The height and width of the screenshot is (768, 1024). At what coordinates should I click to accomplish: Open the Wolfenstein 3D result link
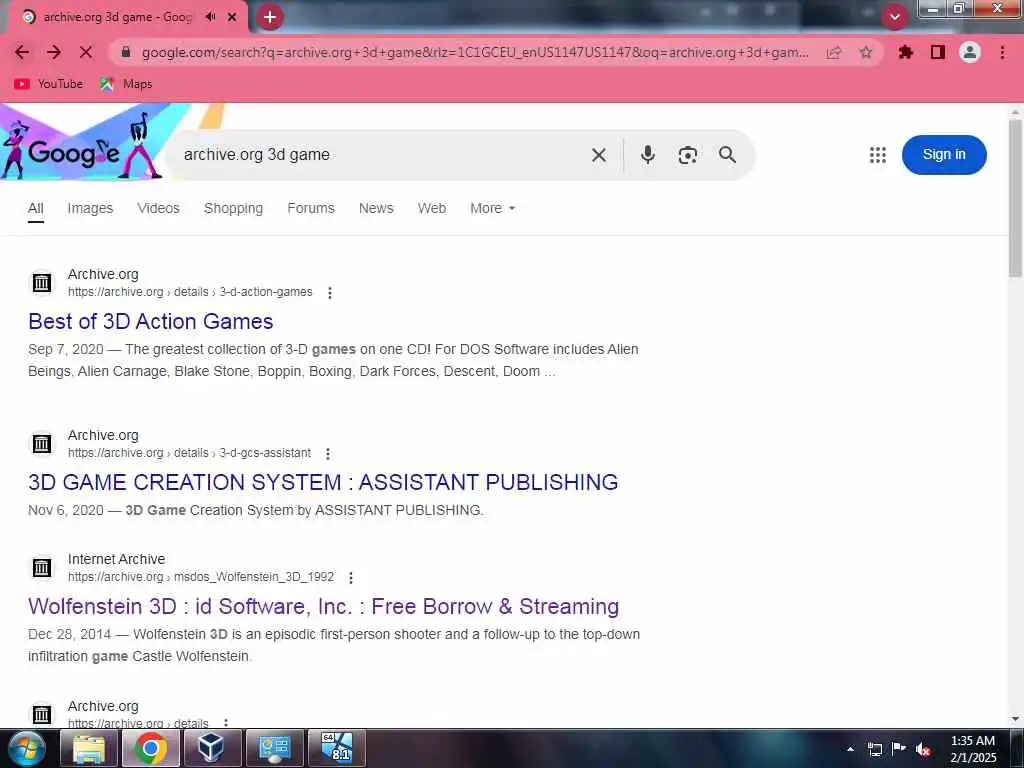323,606
